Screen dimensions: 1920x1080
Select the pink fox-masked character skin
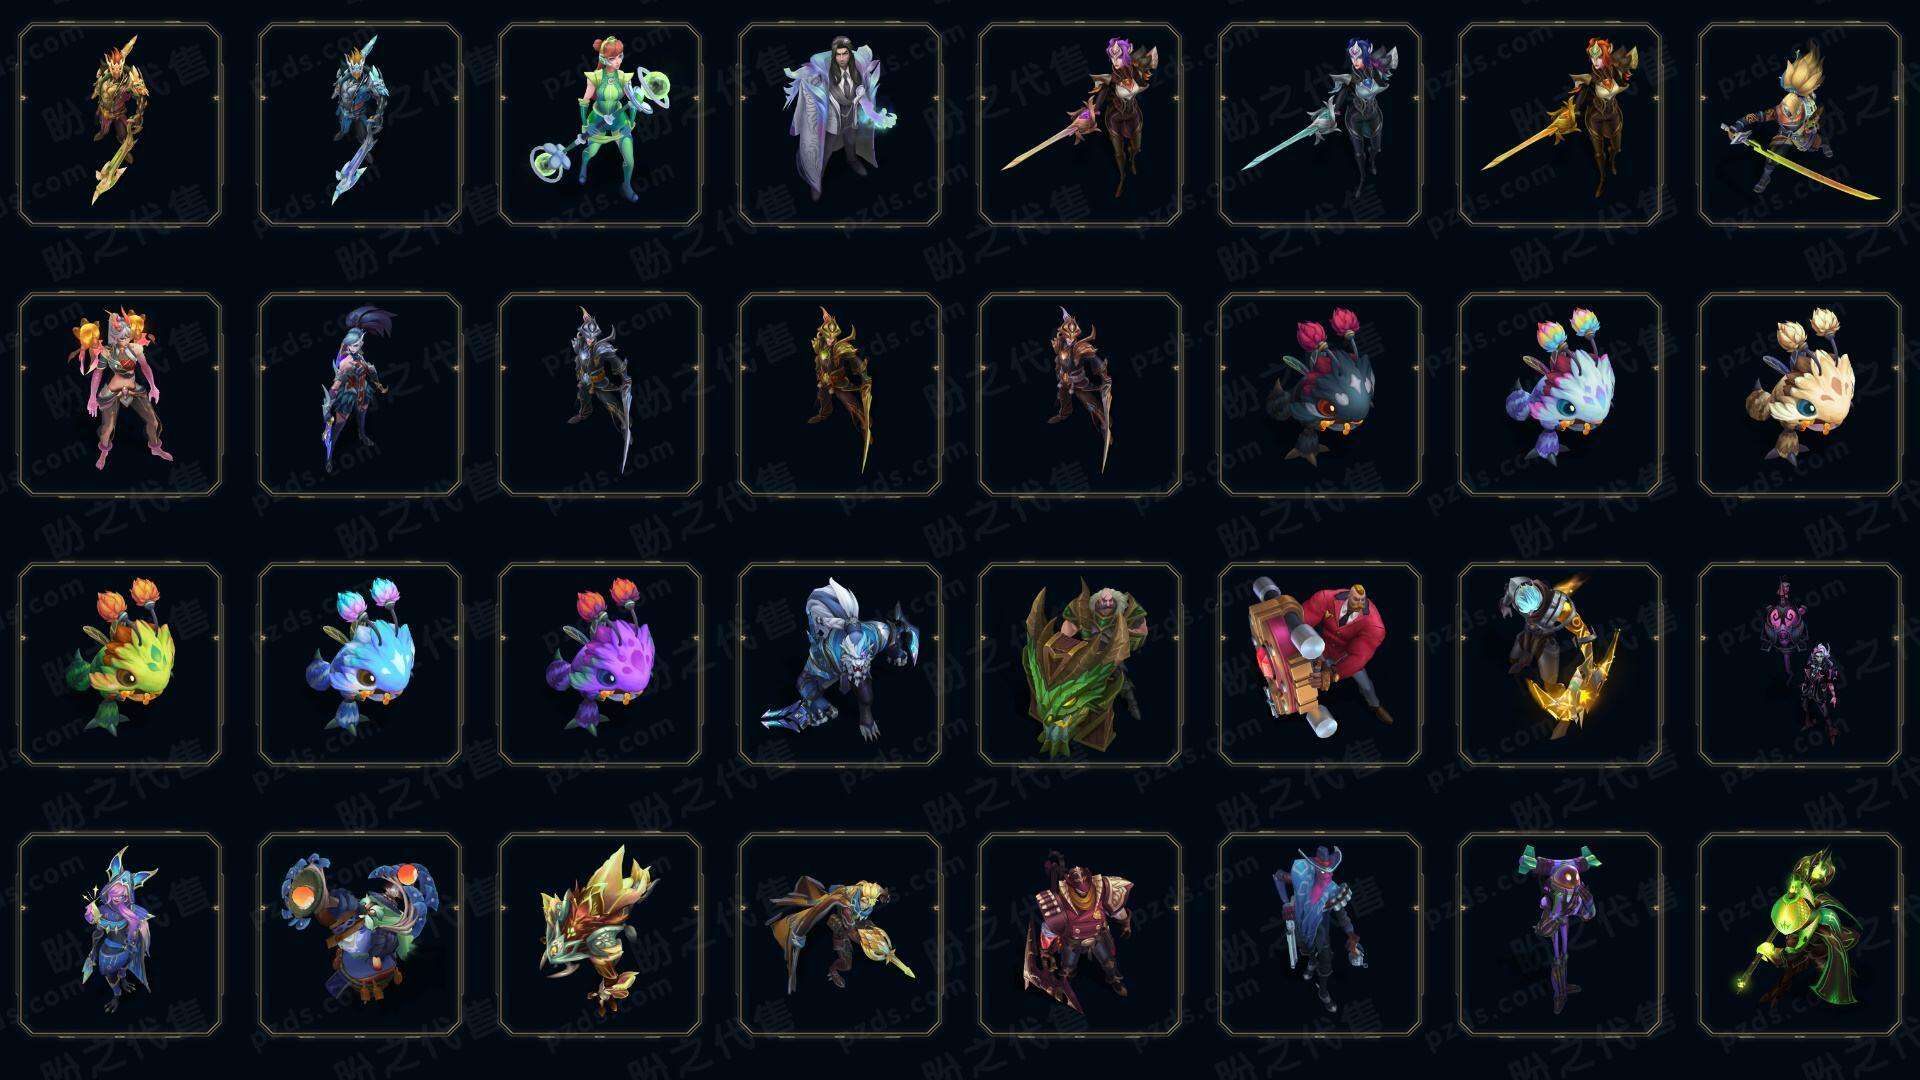coord(120,394)
